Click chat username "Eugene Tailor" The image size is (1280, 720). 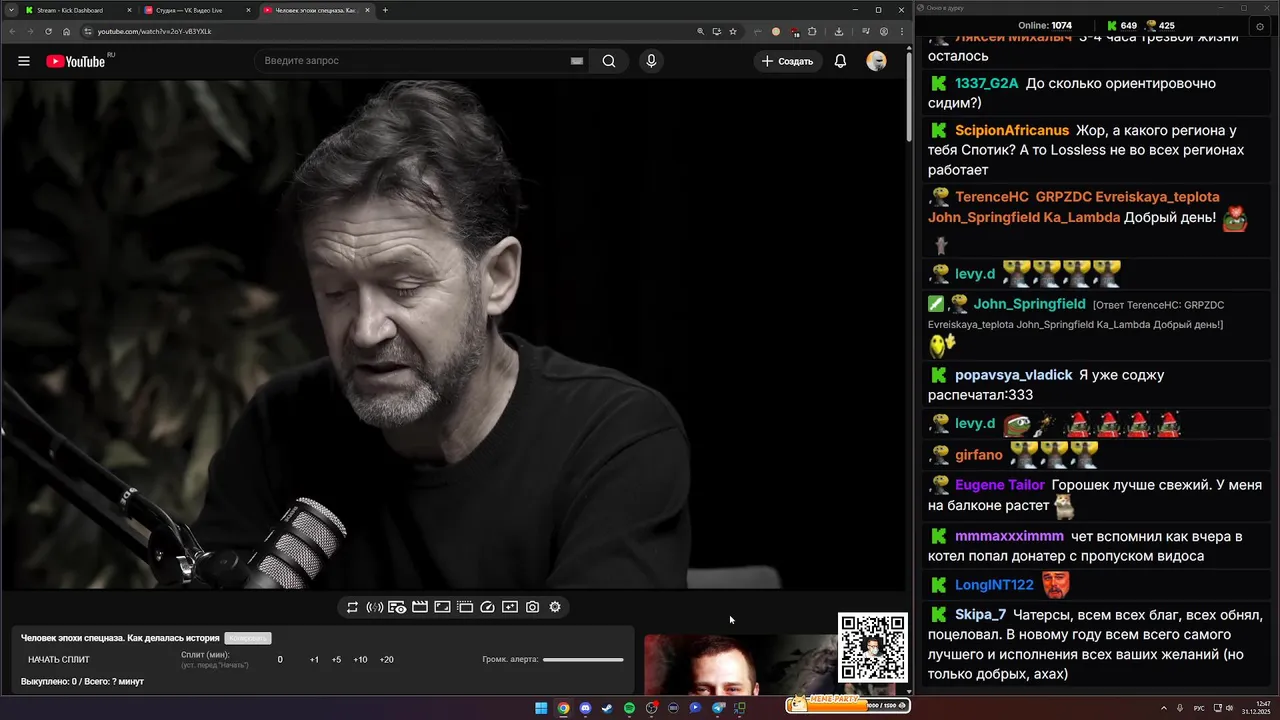click(x=1000, y=485)
